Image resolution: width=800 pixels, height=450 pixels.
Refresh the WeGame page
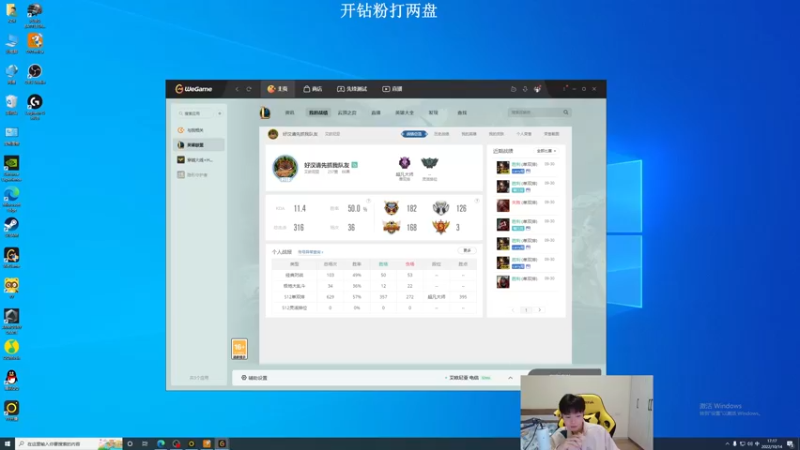pyautogui.click(x=249, y=89)
